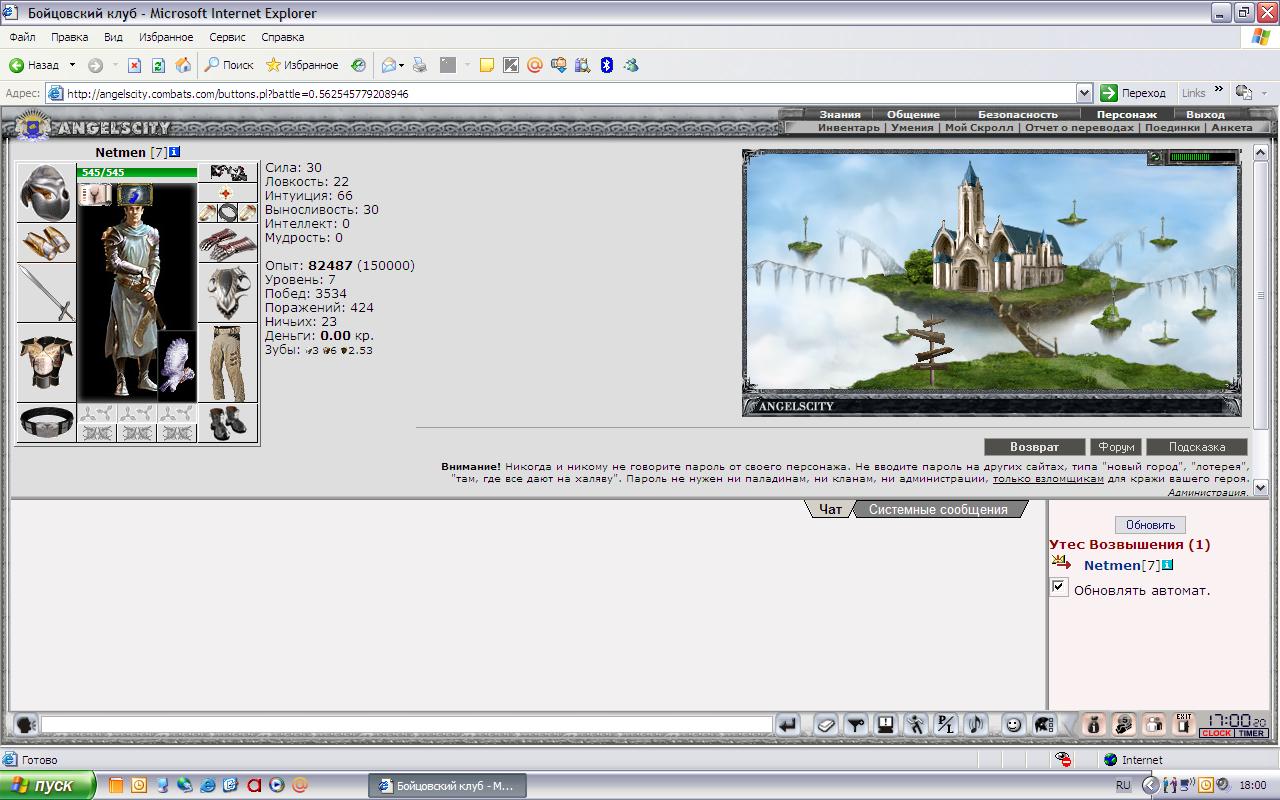Click the save diskette icon in chat toolbar
1280x800 pixels.
(886, 725)
